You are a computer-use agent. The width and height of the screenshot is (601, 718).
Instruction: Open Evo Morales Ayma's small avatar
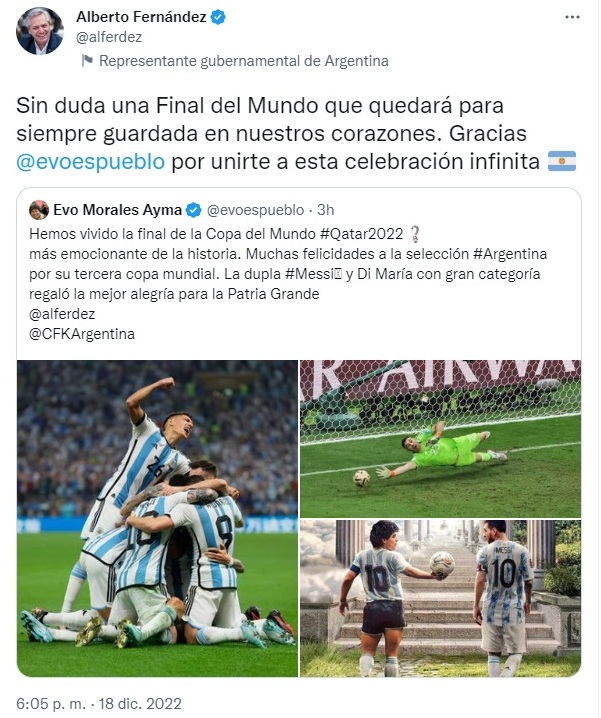(x=39, y=210)
